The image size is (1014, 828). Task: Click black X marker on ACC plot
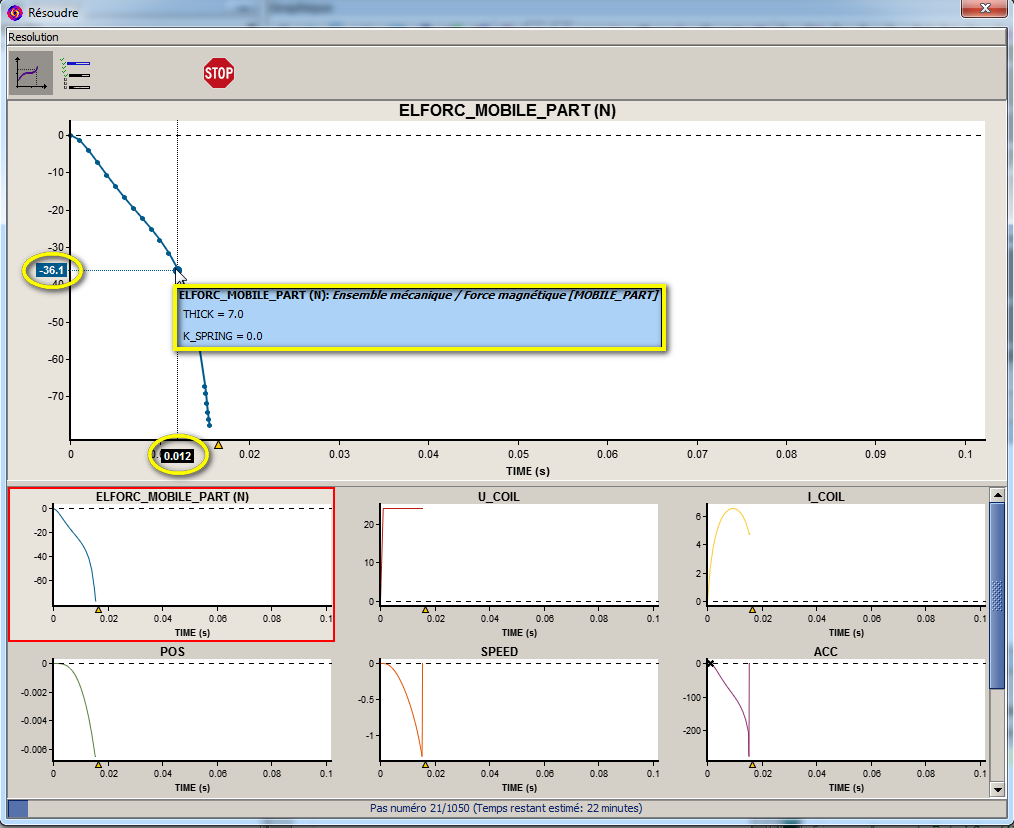coord(710,663)
